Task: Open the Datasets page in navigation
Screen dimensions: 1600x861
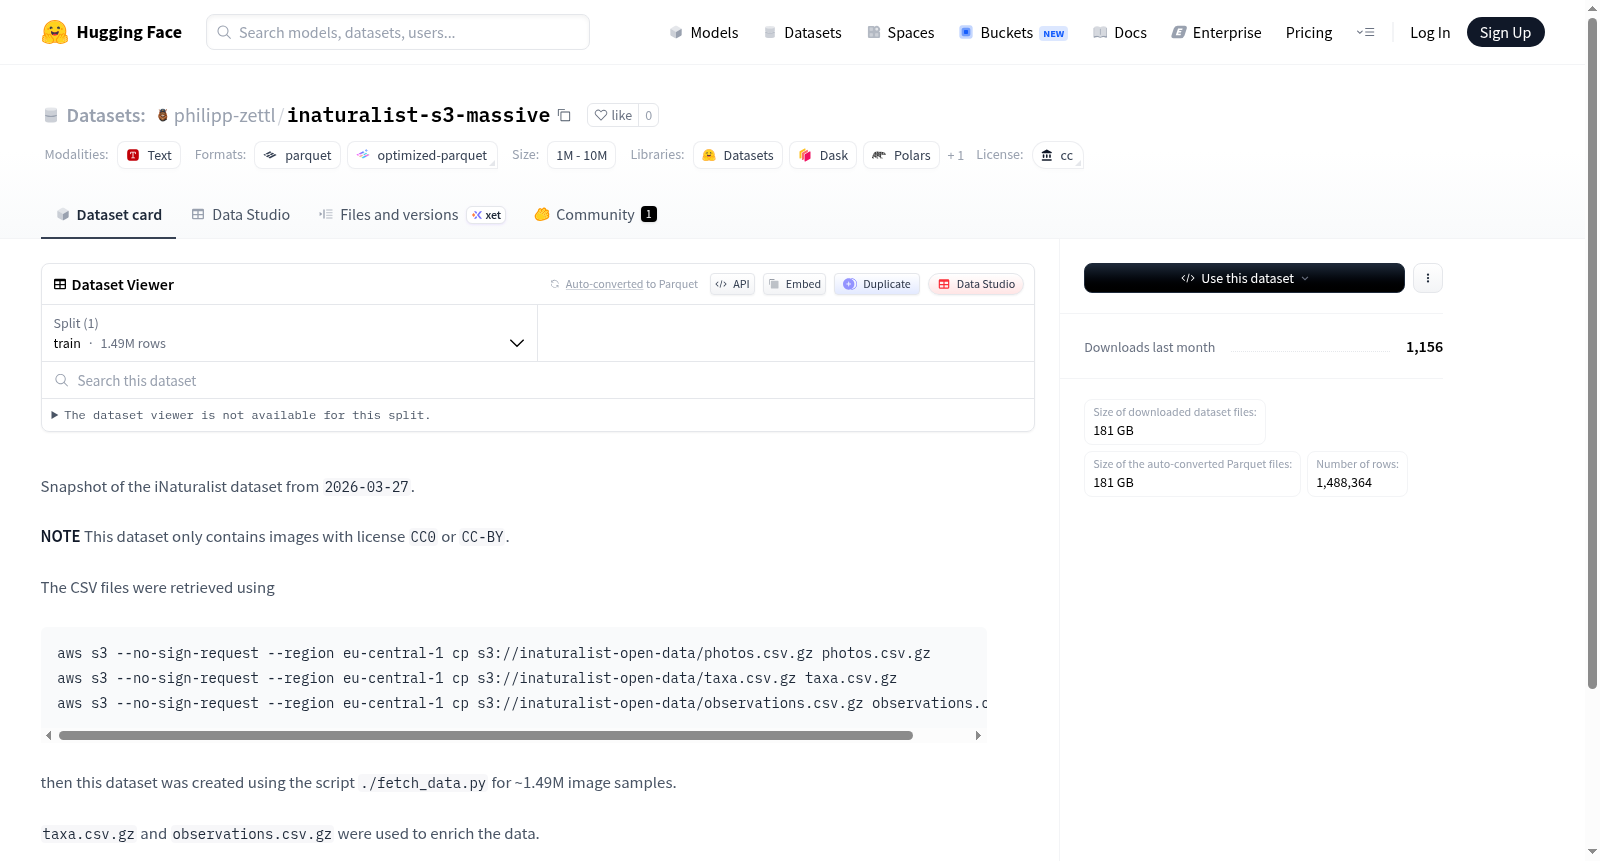Action: pyautogui.click(x=803, y=32)
